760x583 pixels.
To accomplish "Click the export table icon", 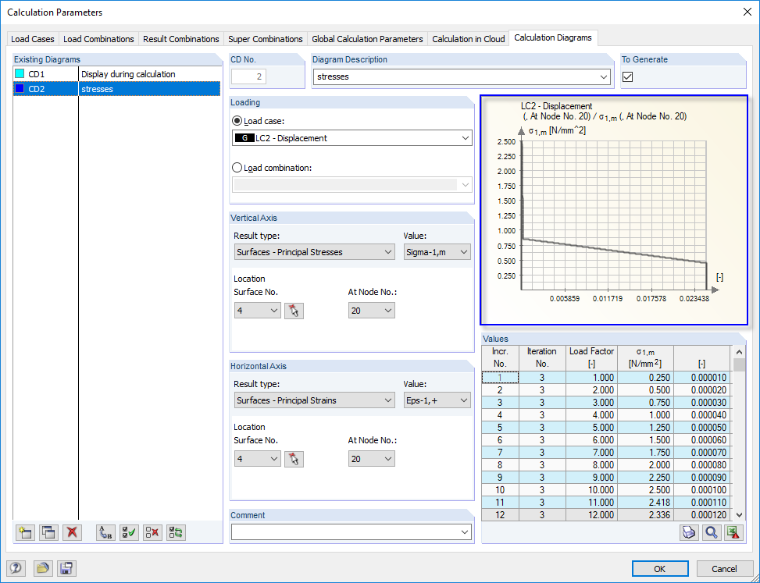I will 734,532.
